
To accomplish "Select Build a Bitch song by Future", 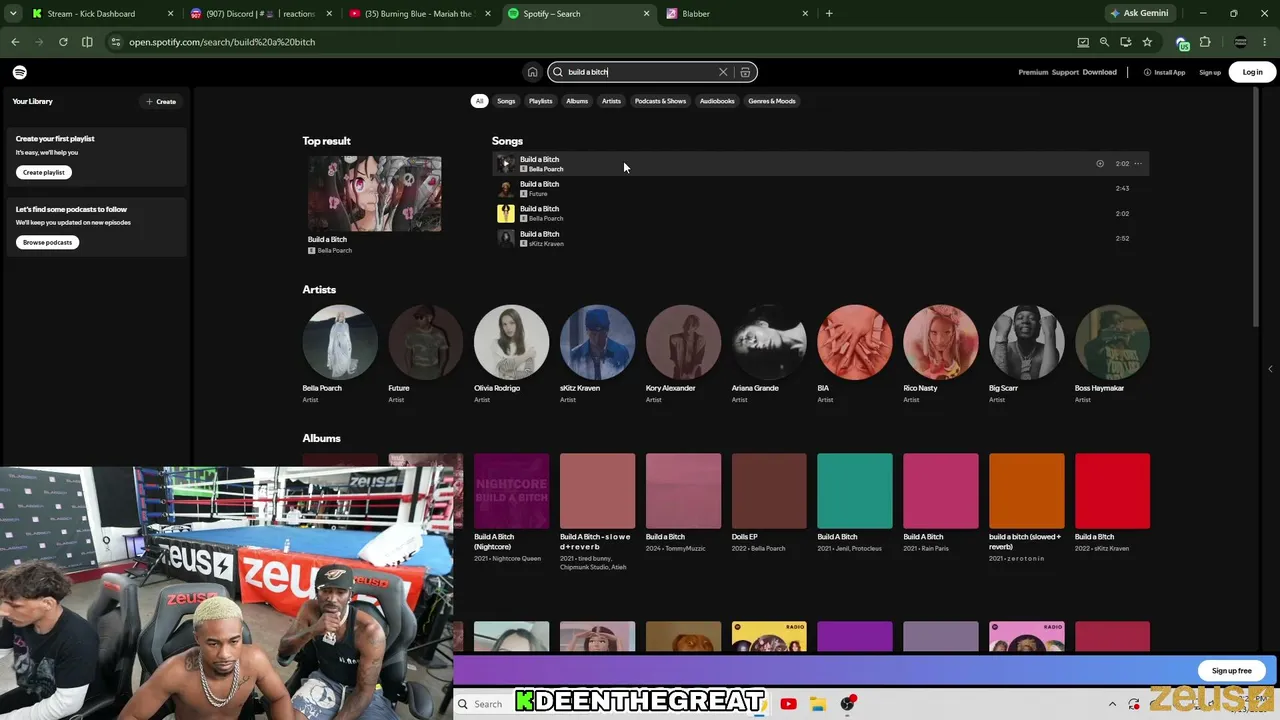I will click(820, 189).
